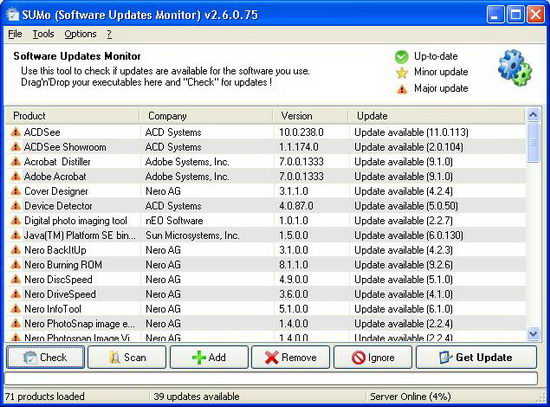The image size is (550, 407).
Task: Click the Remove button
Action: pyautogui.click(x=290, y=357)
